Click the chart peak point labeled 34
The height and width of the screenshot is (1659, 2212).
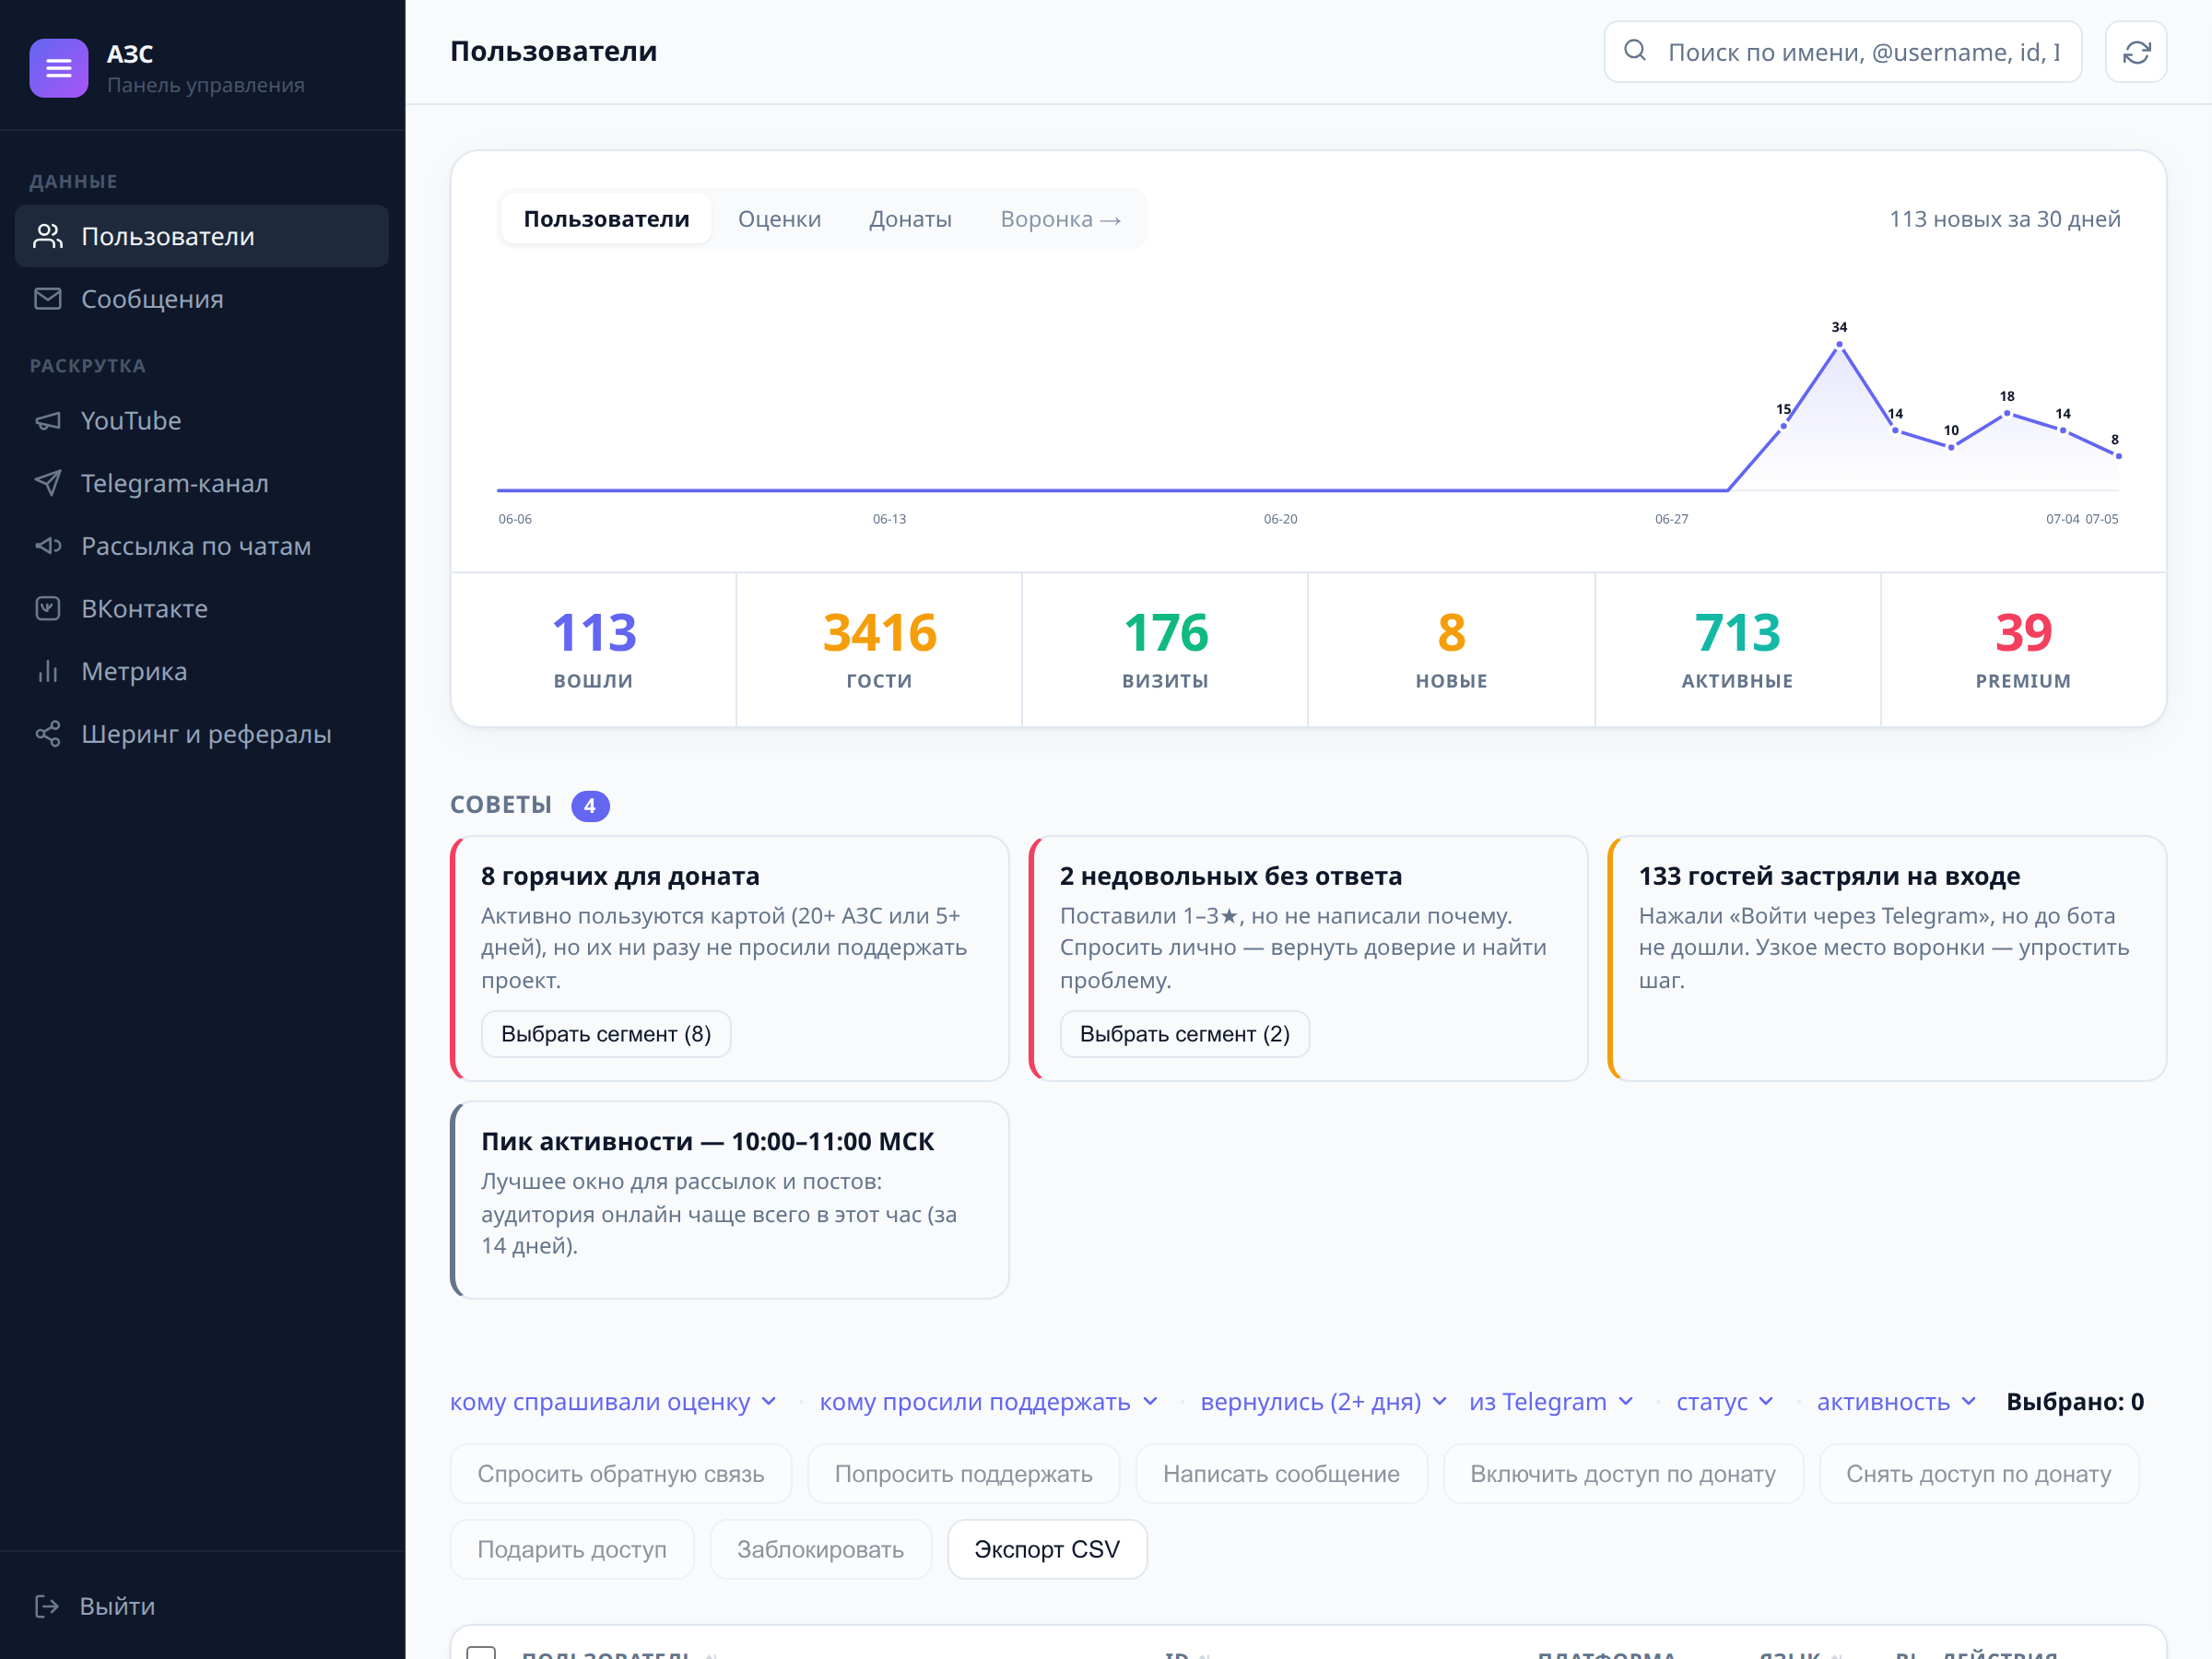click(x=1839, y=344)
